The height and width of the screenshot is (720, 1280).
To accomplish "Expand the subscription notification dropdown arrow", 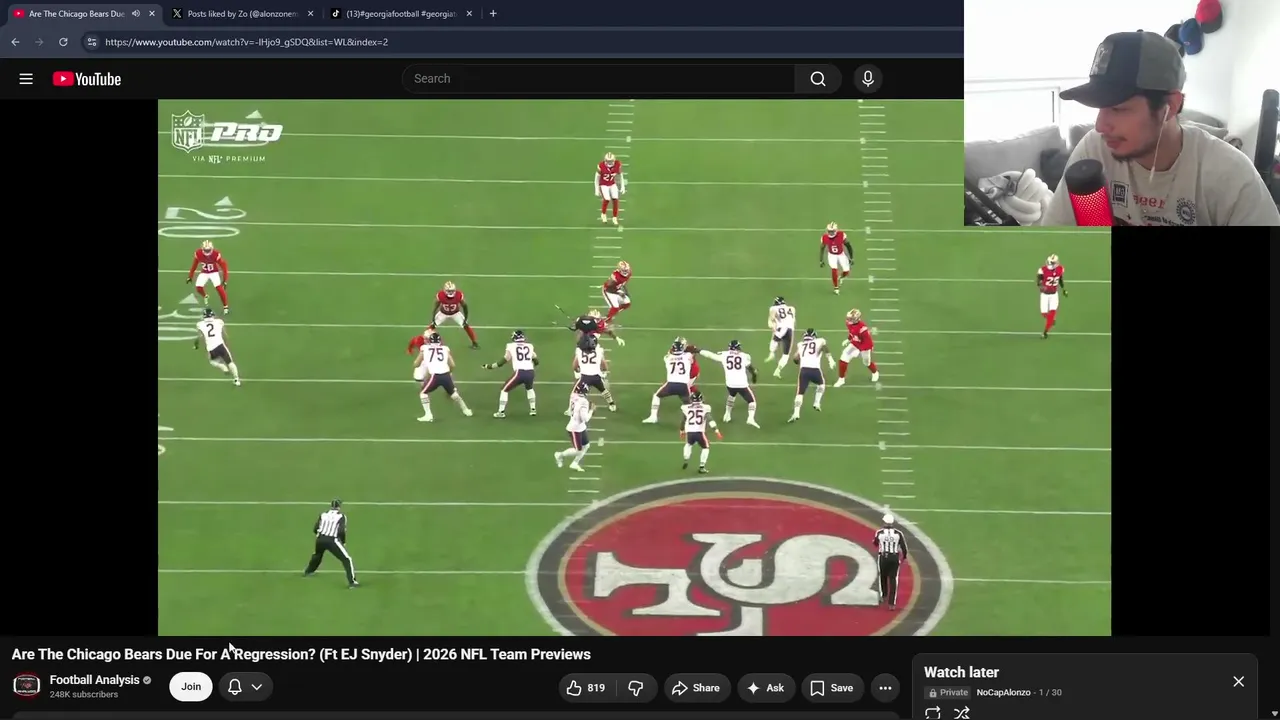I will point(257,687).
